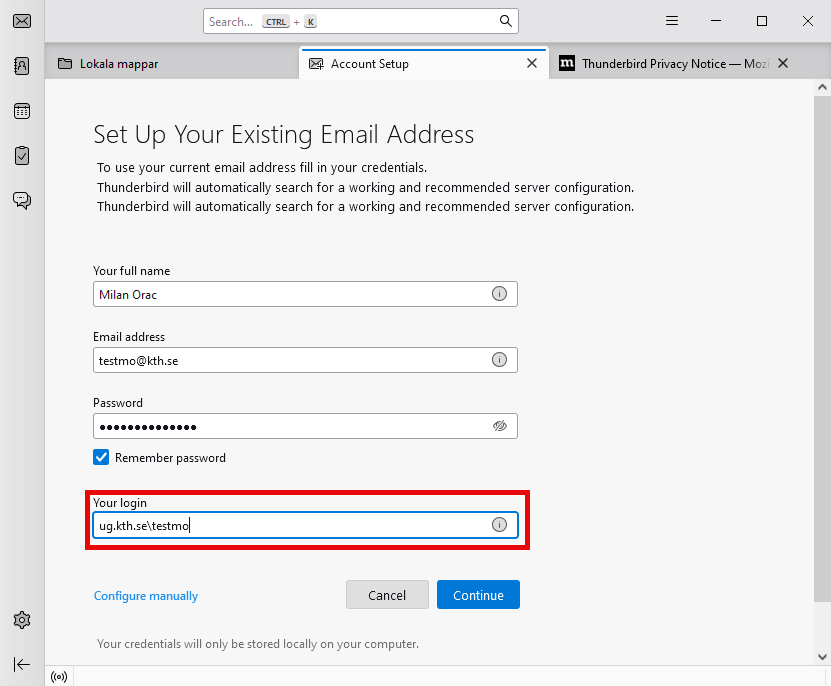Open the Chat space icon
831x686 pixels.
click(21, 200)
